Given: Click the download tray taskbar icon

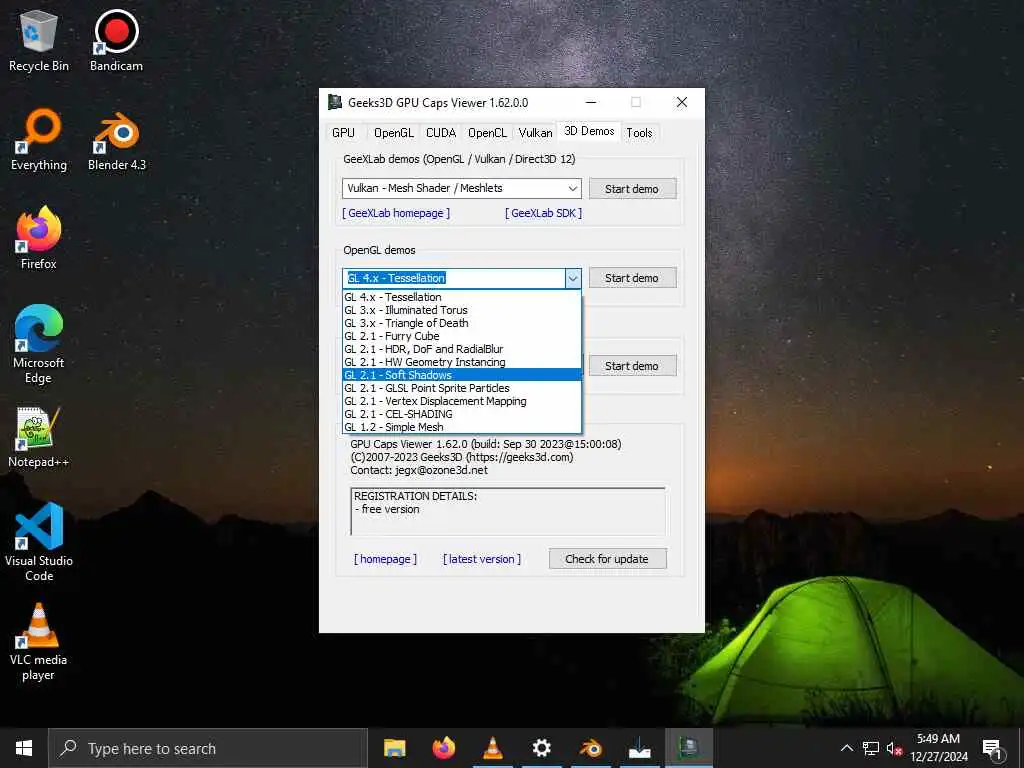Looking at the screenshot, I should point(639,748).
